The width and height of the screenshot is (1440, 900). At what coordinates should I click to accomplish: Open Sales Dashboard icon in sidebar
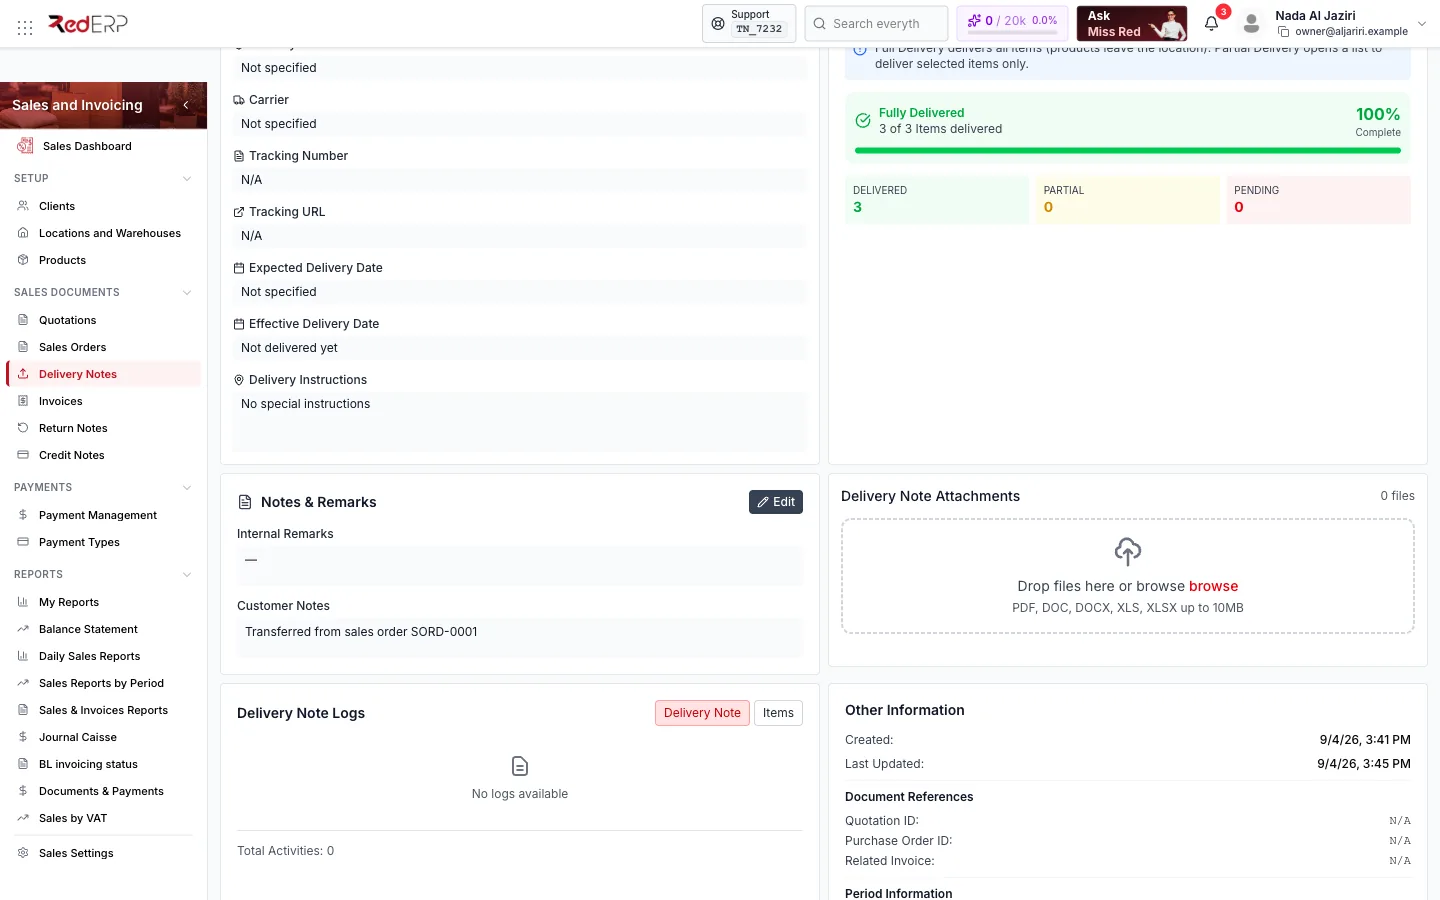tap(25, 146)
